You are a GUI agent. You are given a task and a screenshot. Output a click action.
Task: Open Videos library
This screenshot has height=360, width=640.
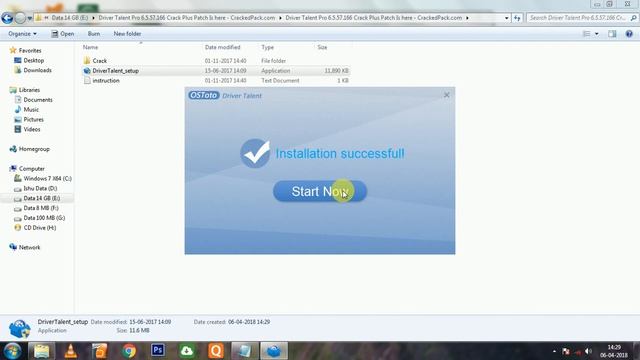[x=31, y=129]
